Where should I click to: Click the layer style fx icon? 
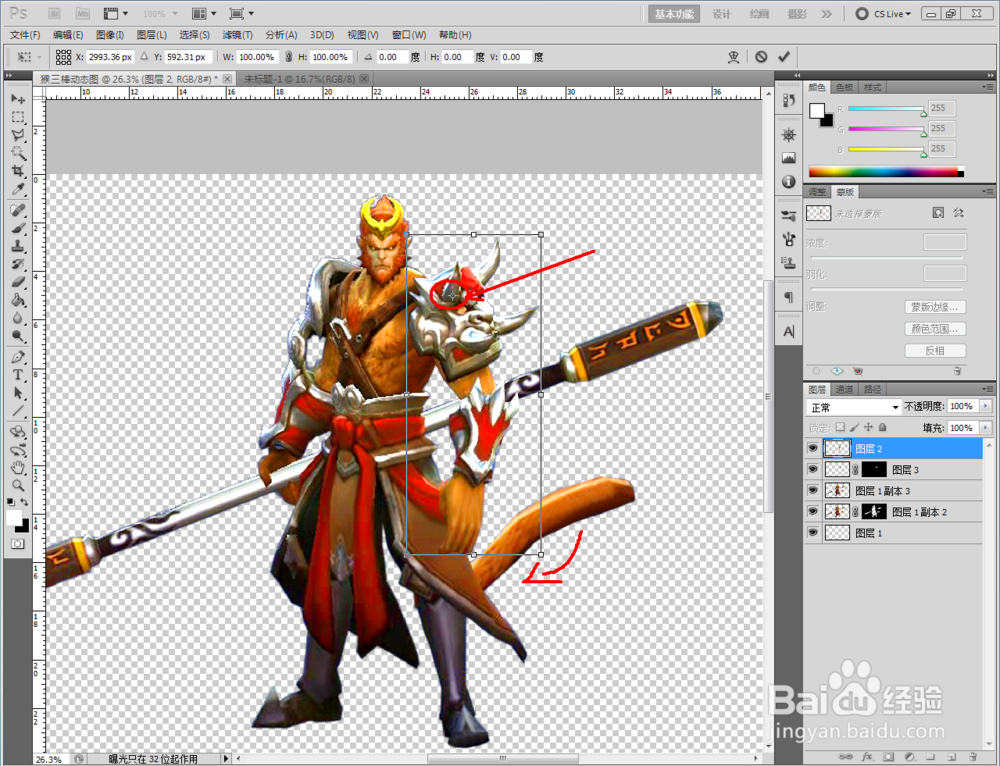pos(867,756)
